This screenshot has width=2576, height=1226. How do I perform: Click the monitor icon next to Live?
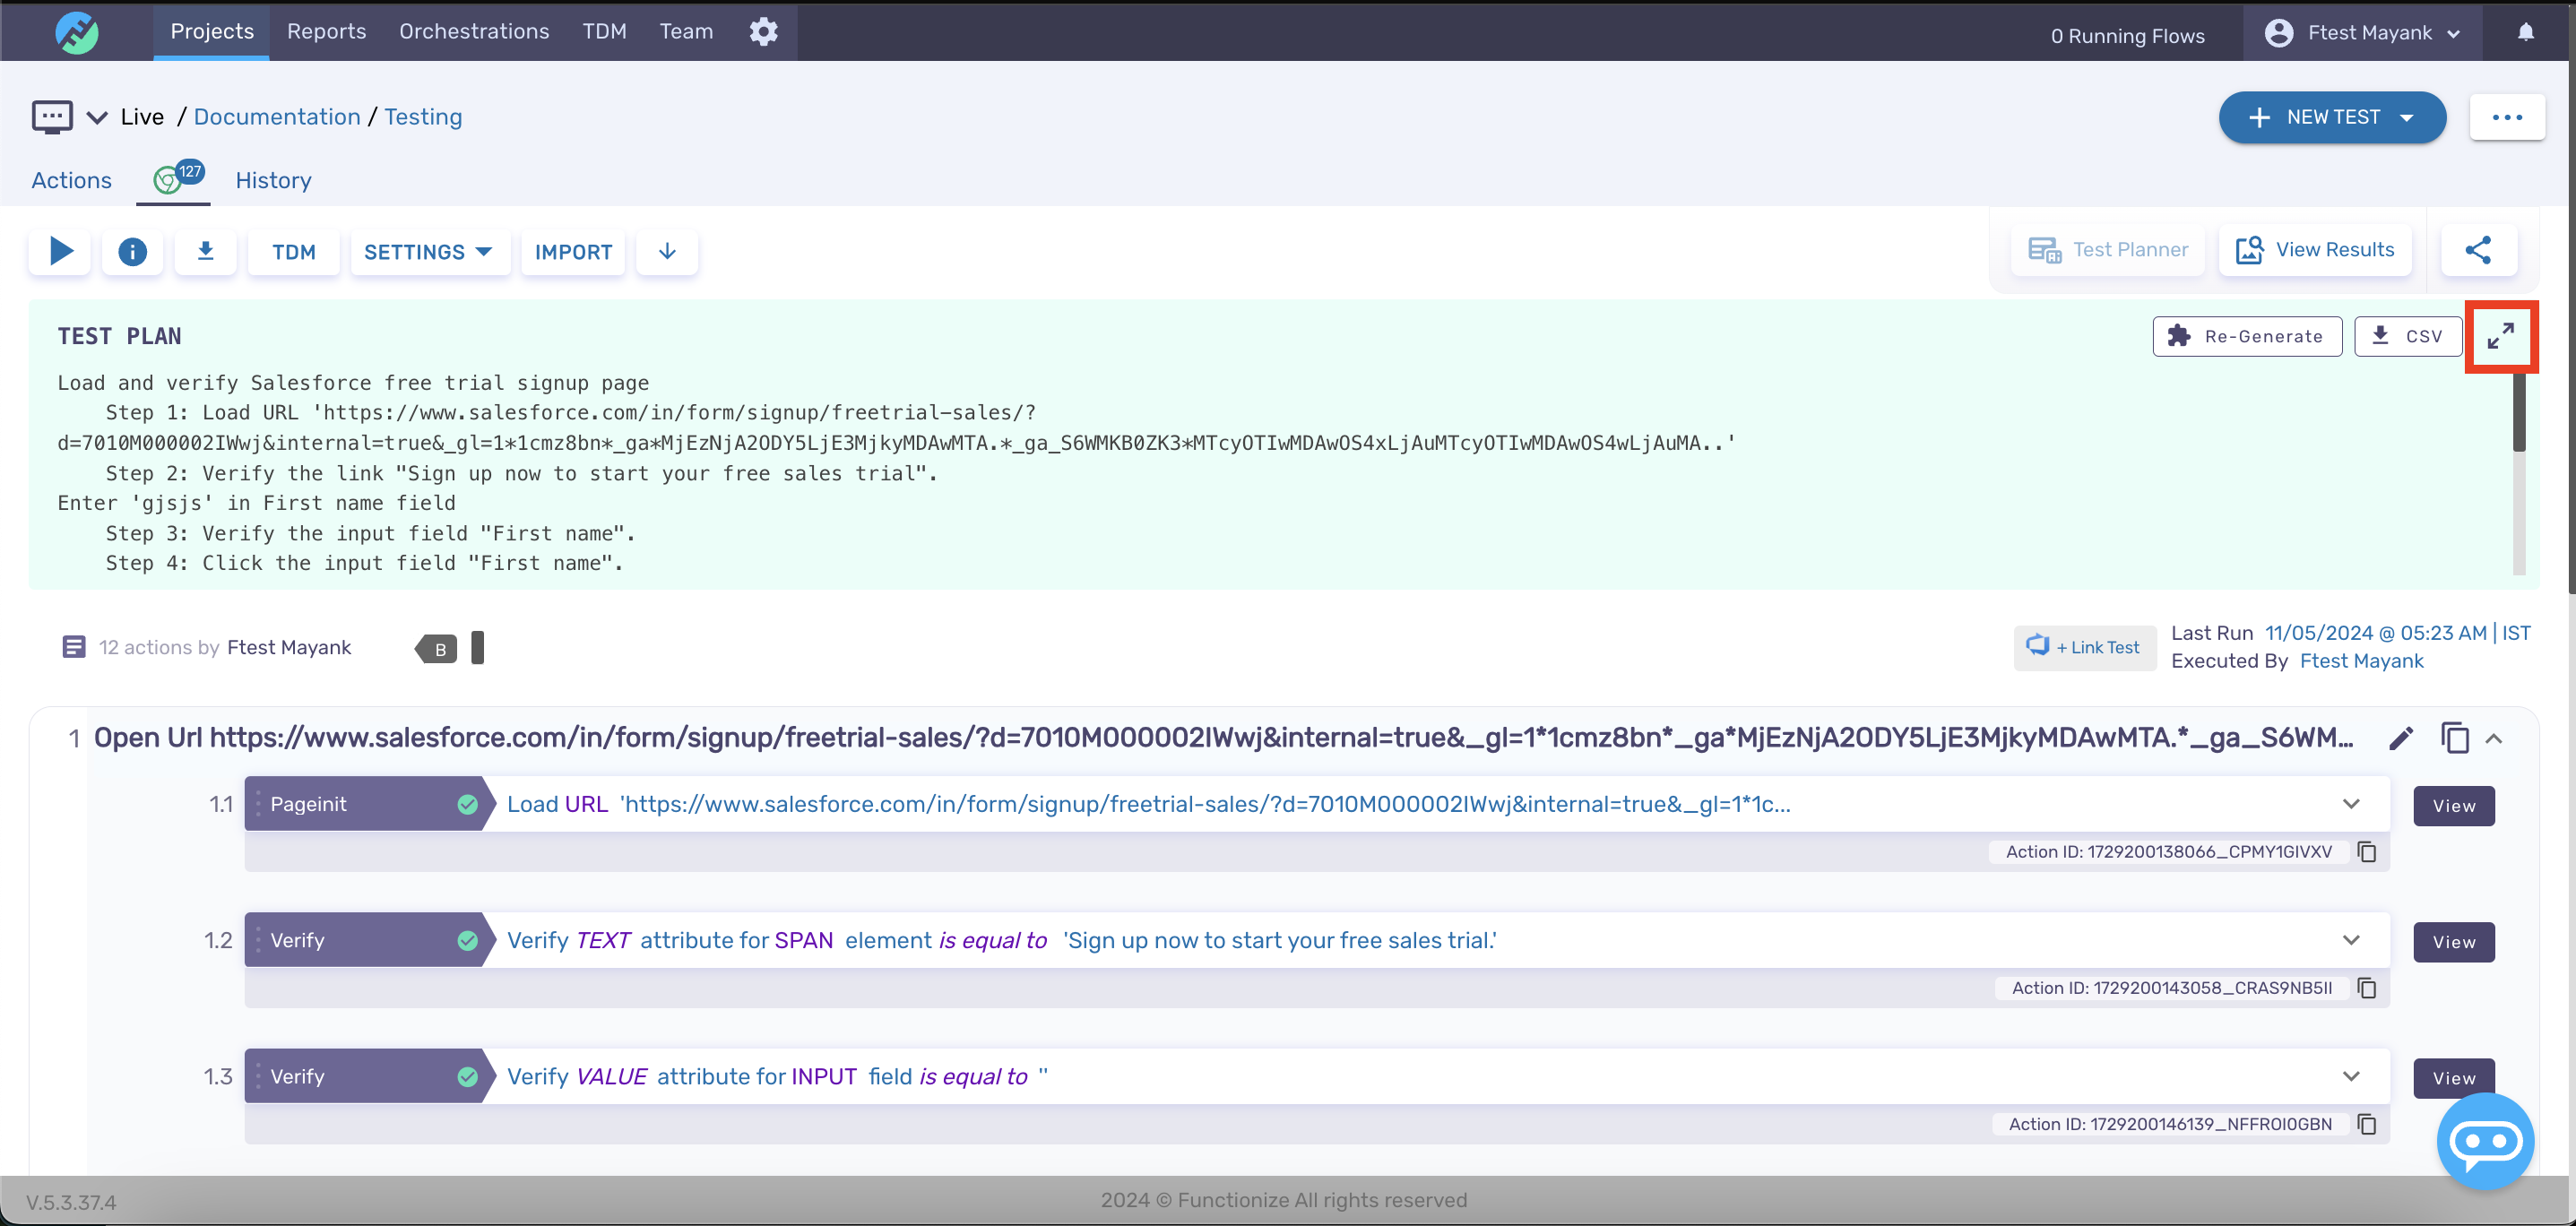click(x=52, y=116)
